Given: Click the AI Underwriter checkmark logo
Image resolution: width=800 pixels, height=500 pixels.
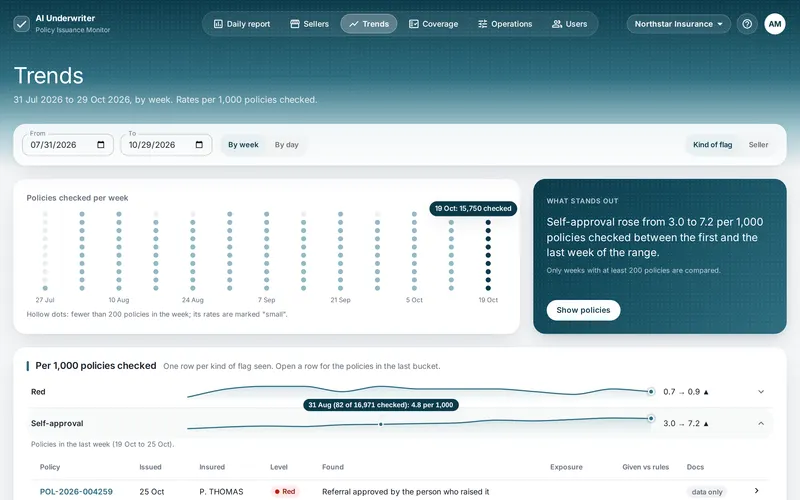Looking at the screenshot, I should pyautogui.click(x=21, y=24).
